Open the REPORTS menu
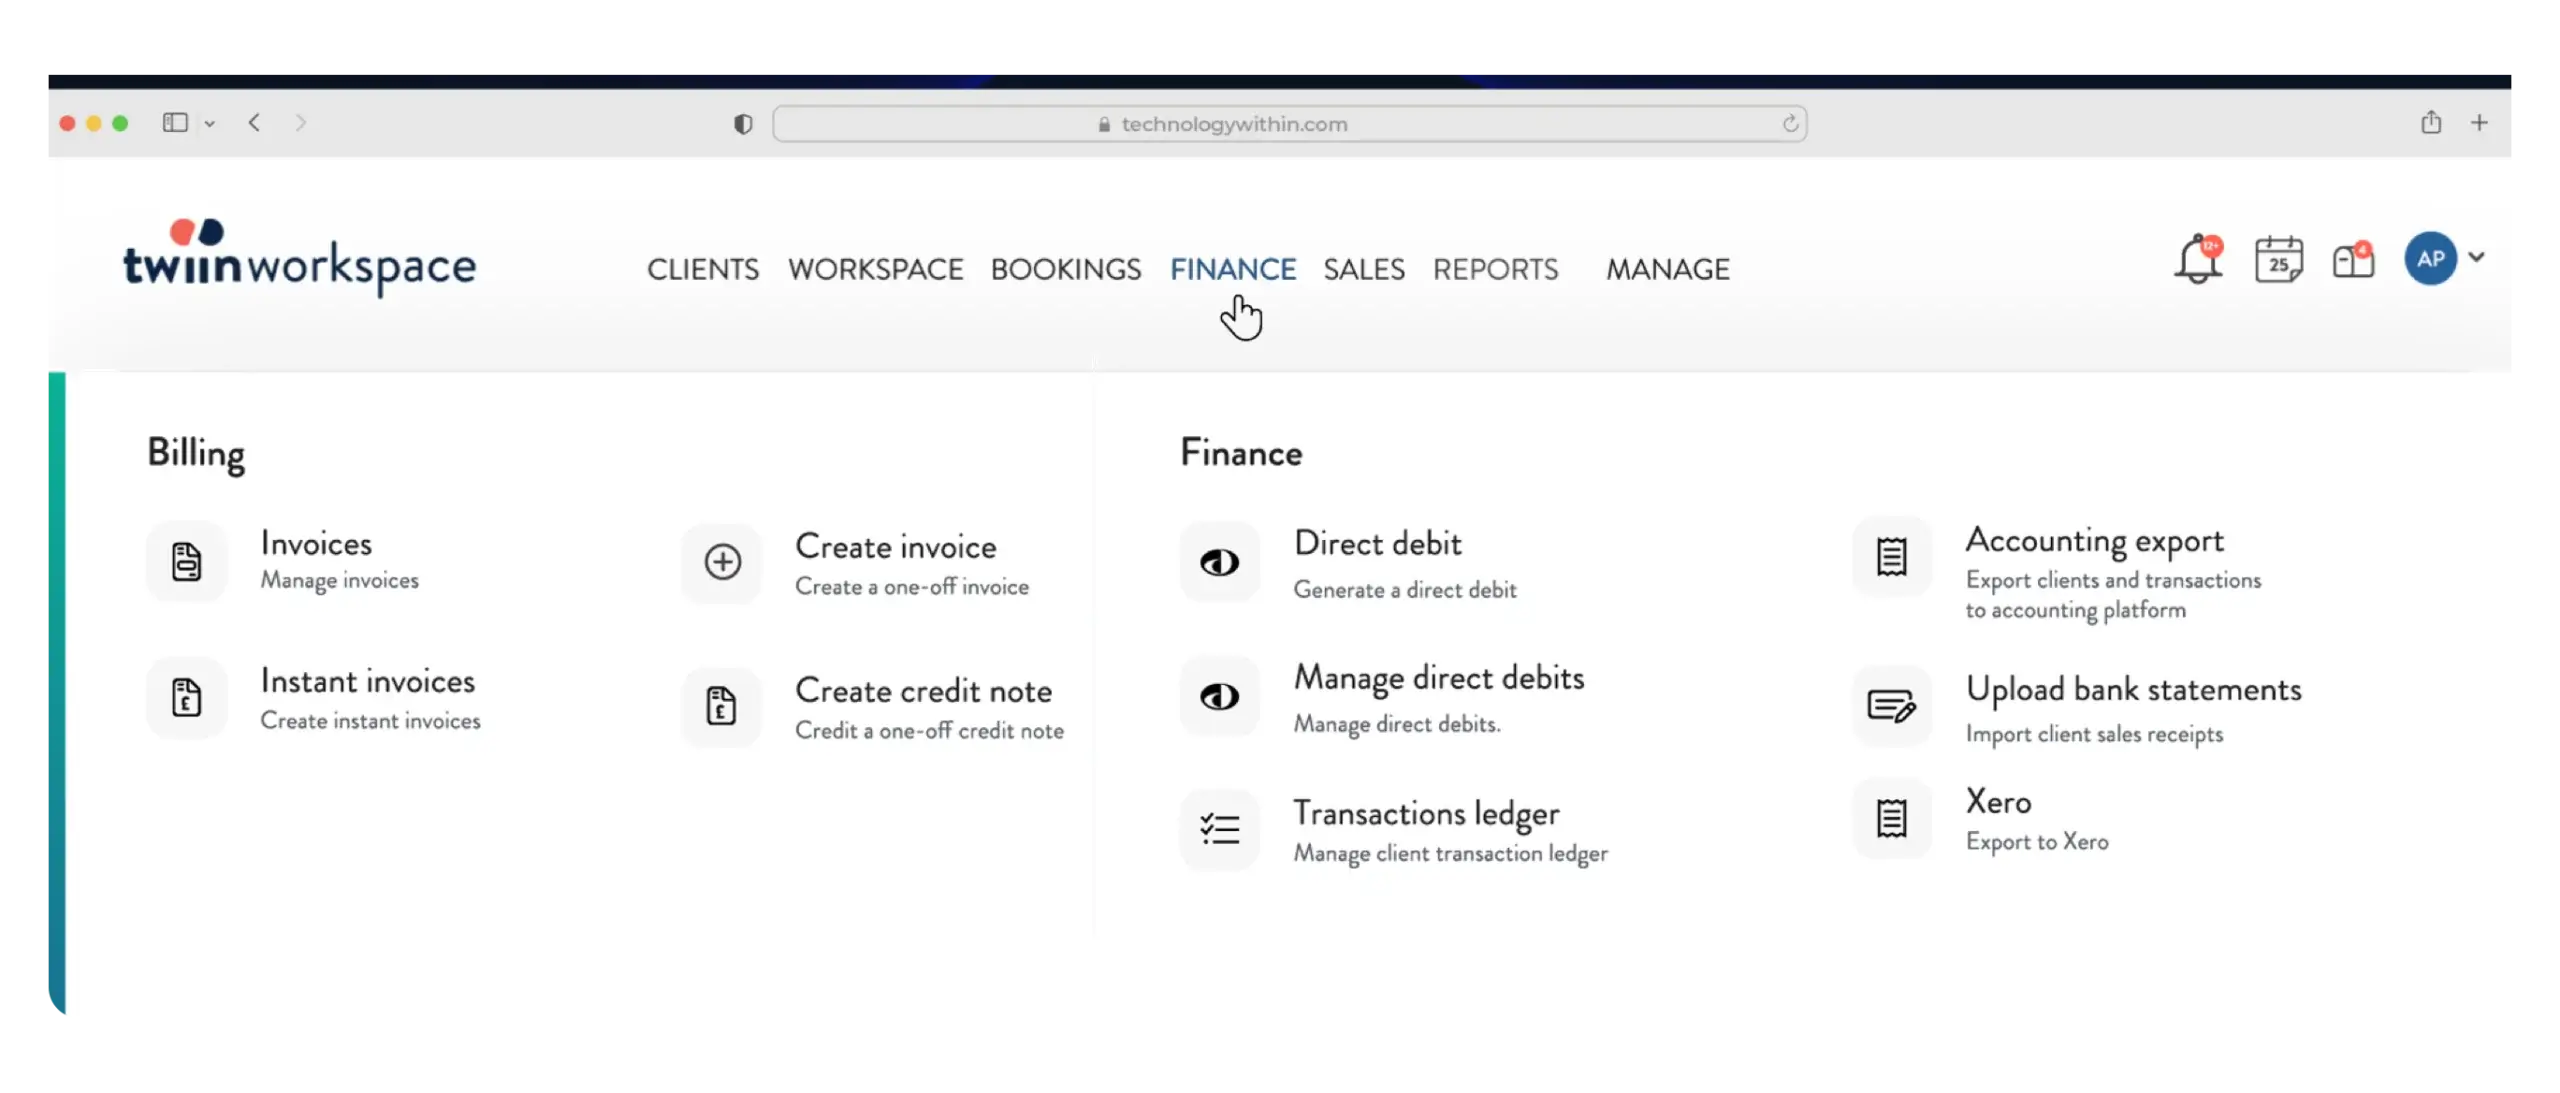 tap(1495, 269)
